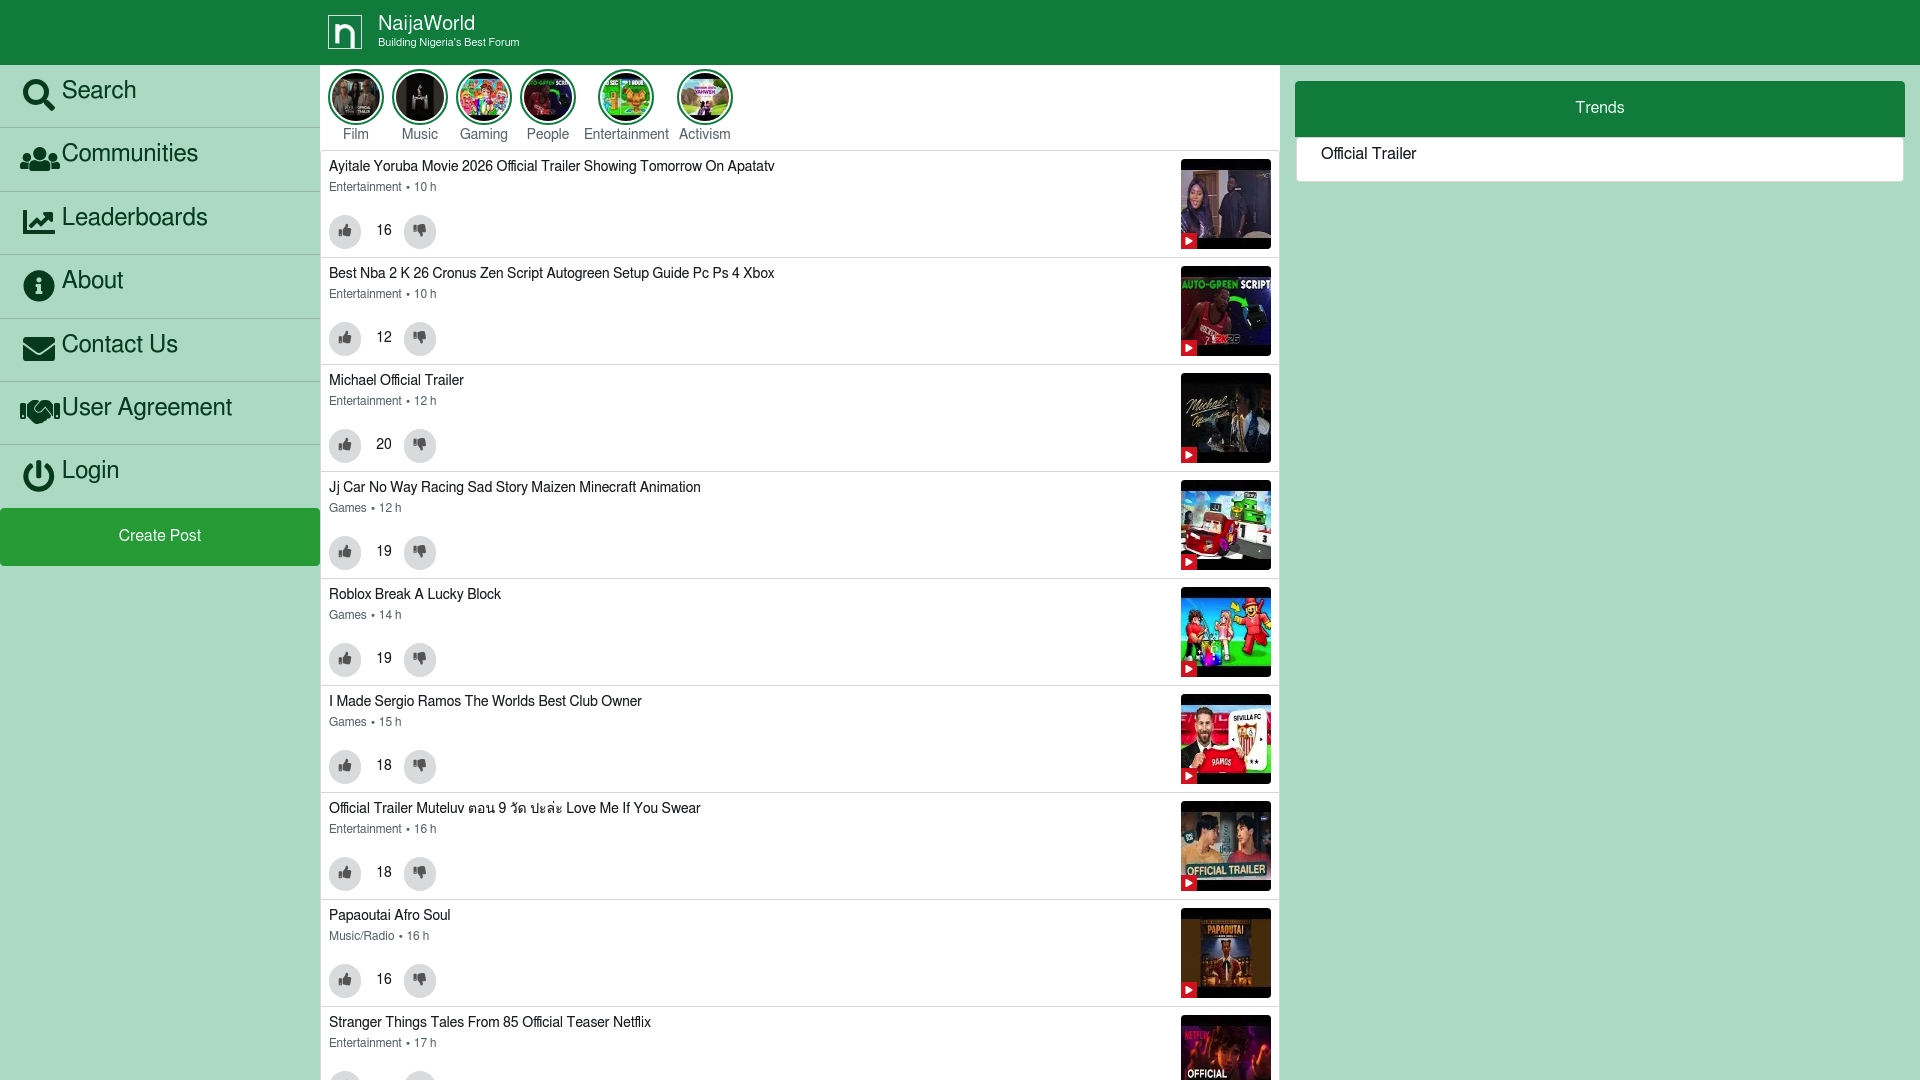
Task: Click the User Agreement link
Action: click(x=146, y=408)
